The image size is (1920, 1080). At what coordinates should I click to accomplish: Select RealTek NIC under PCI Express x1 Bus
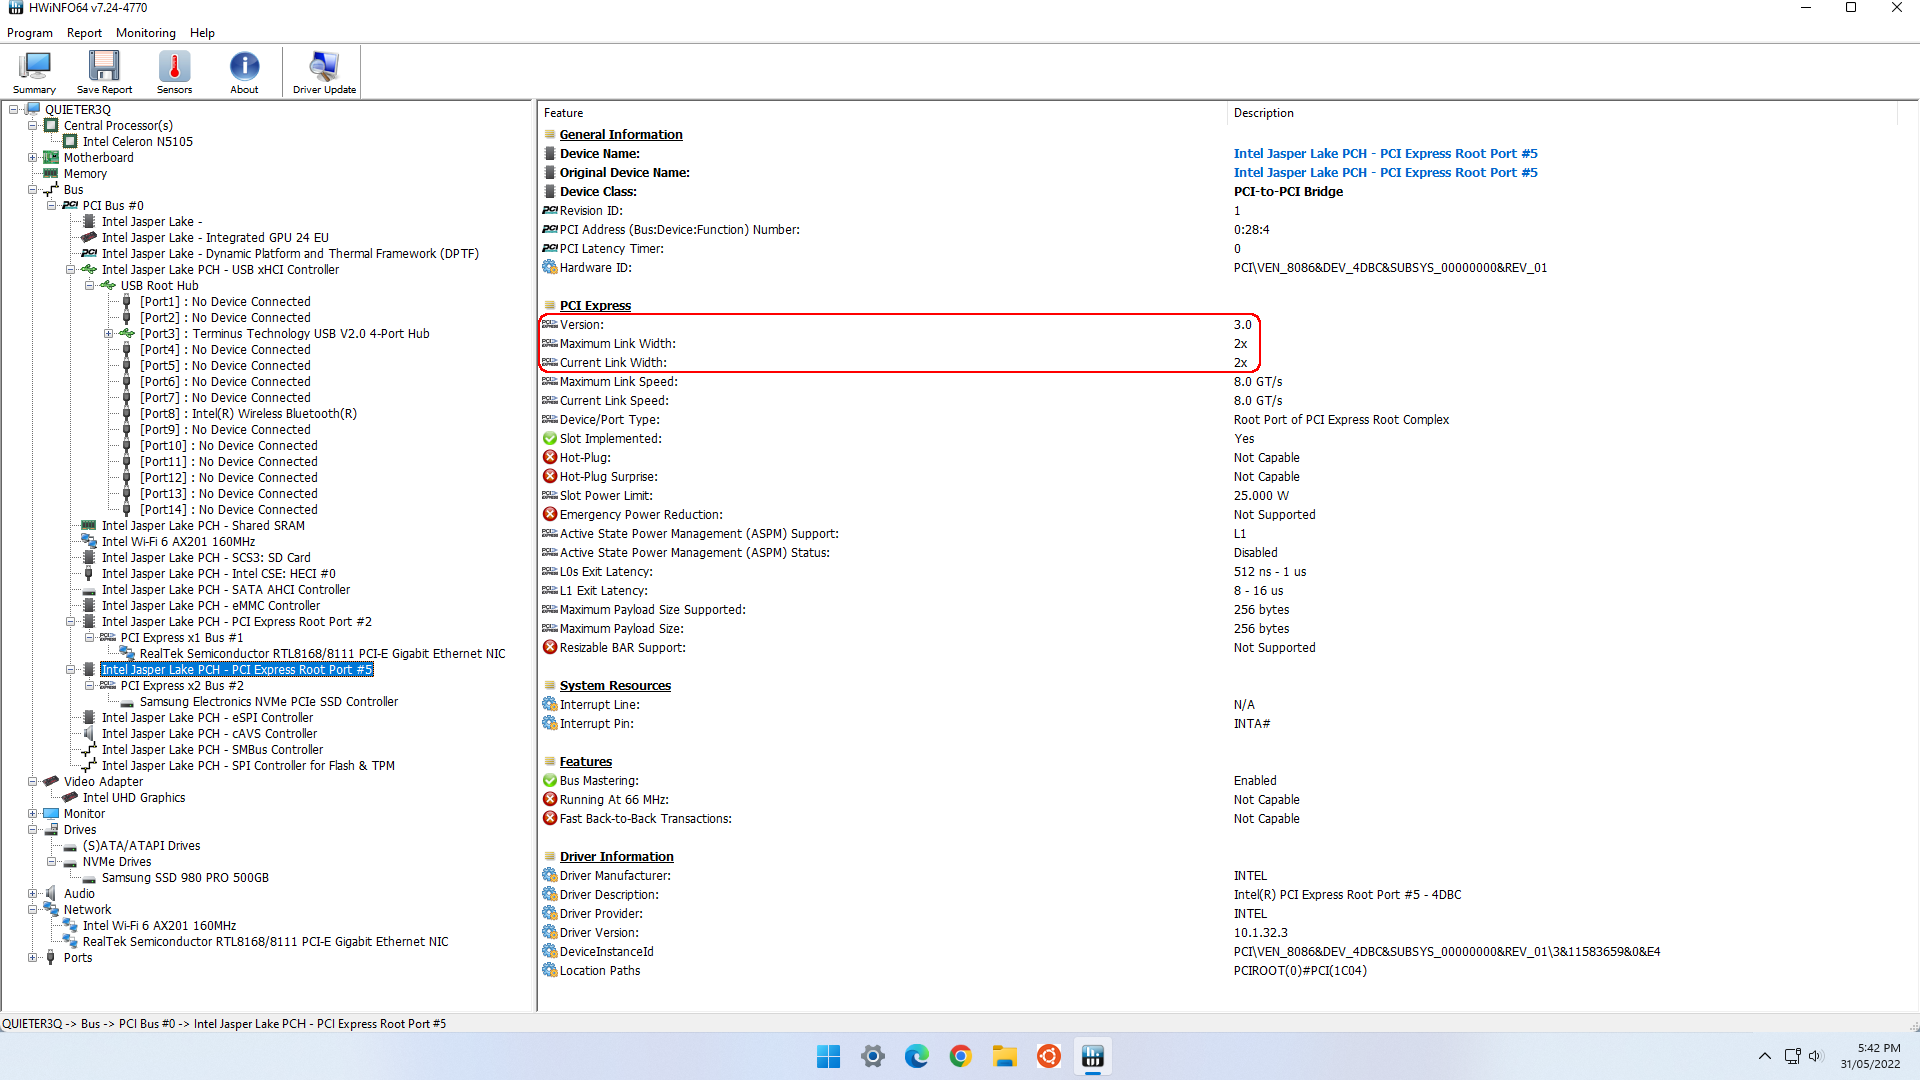pos(322,654)
